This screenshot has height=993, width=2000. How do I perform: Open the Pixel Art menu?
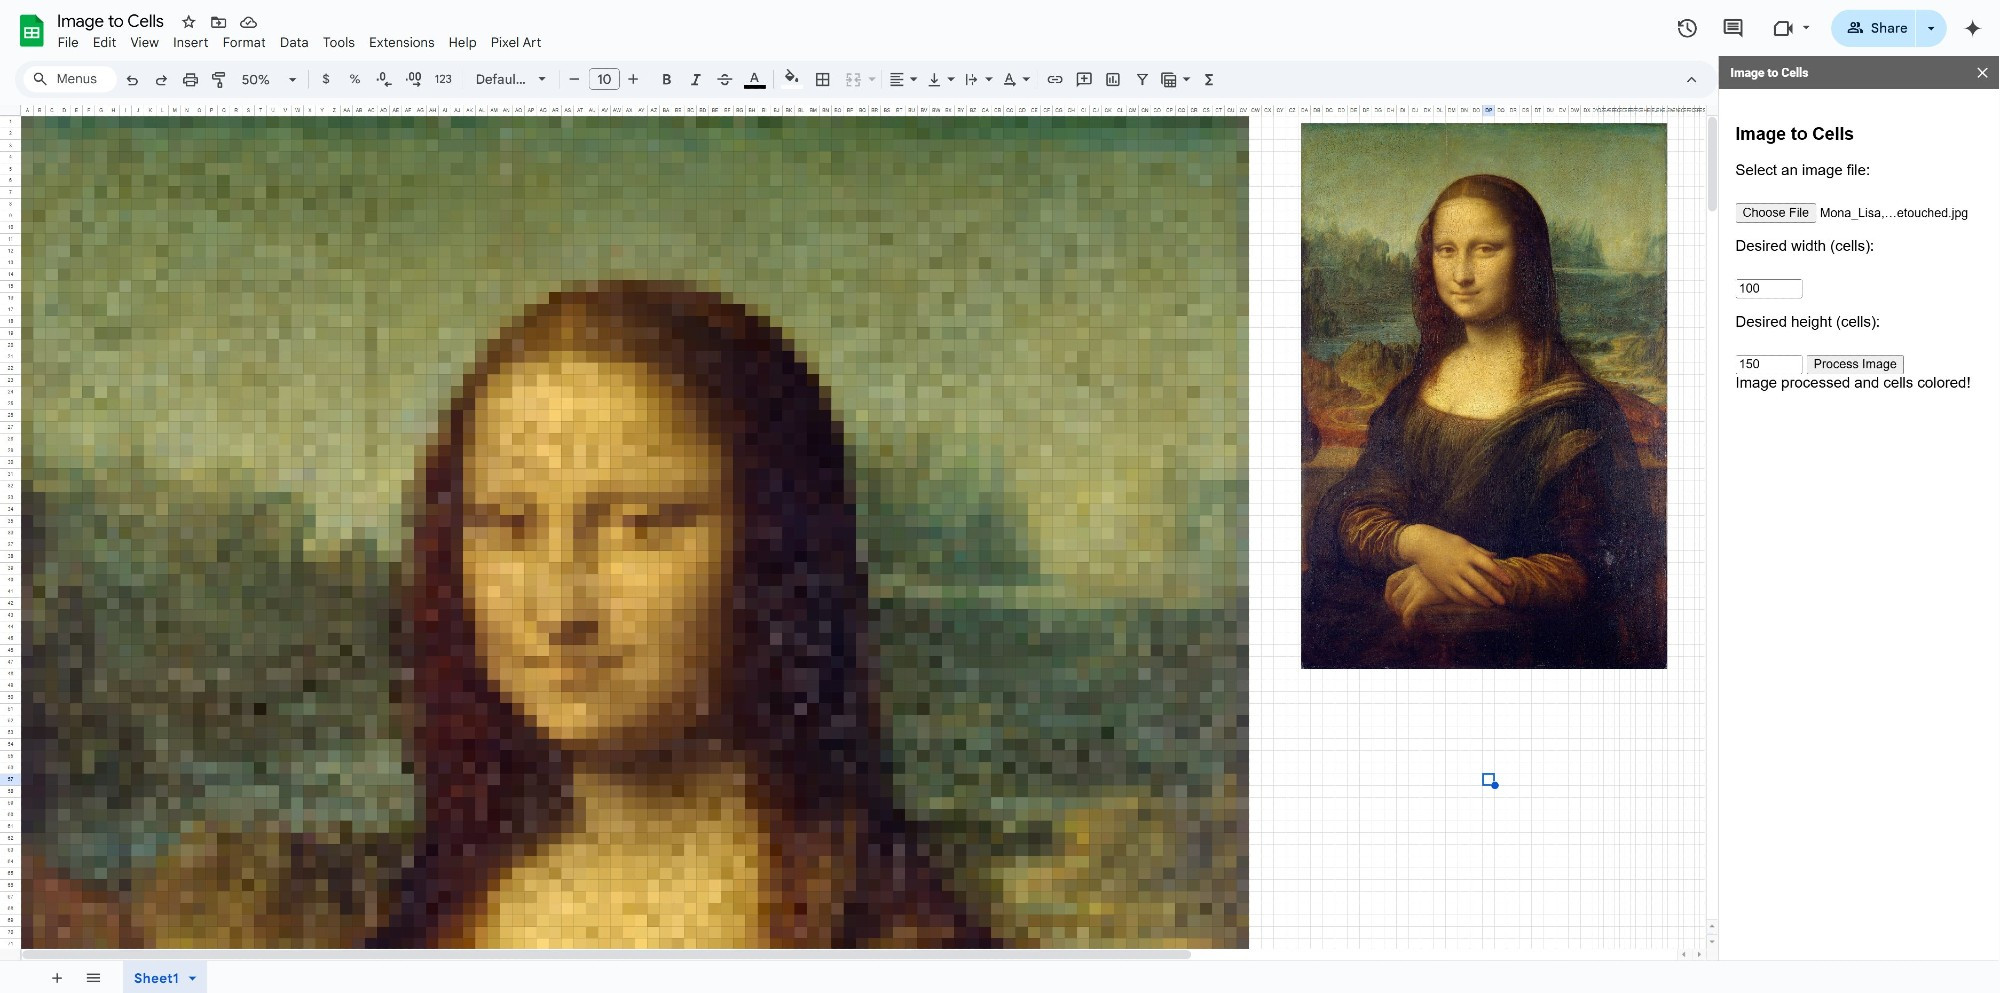pos(515,42)
